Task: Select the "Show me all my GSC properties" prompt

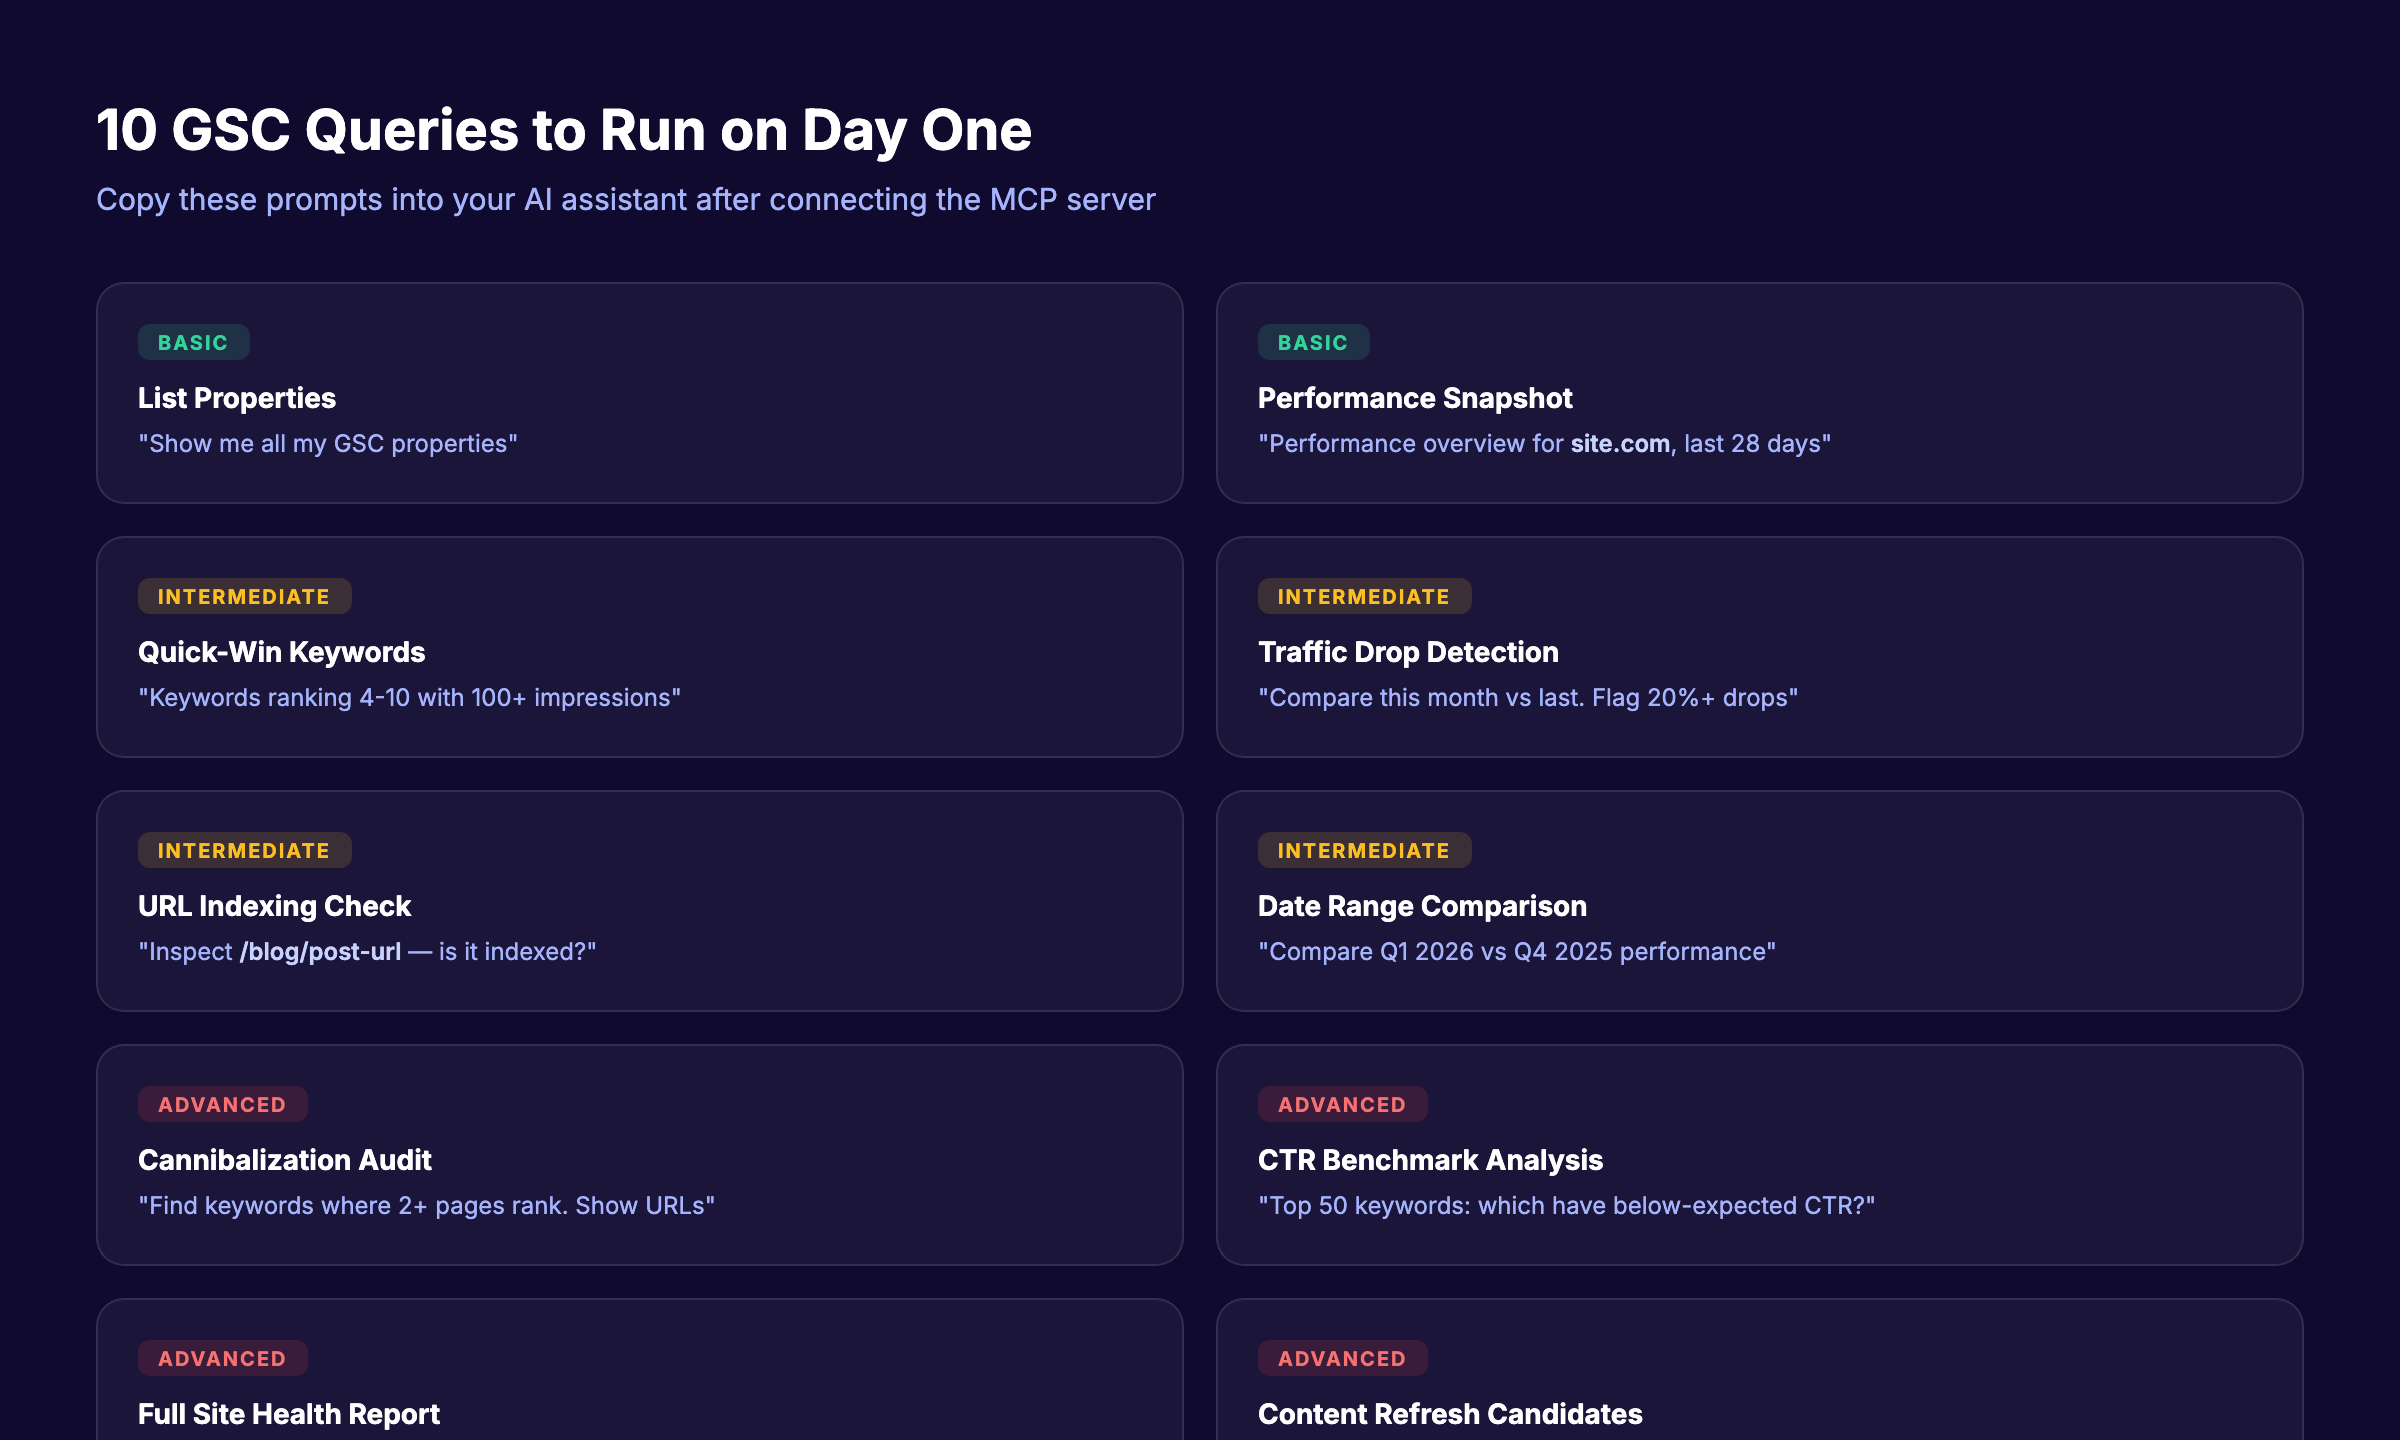Action: pyautogui.click(x=327, y=444)
